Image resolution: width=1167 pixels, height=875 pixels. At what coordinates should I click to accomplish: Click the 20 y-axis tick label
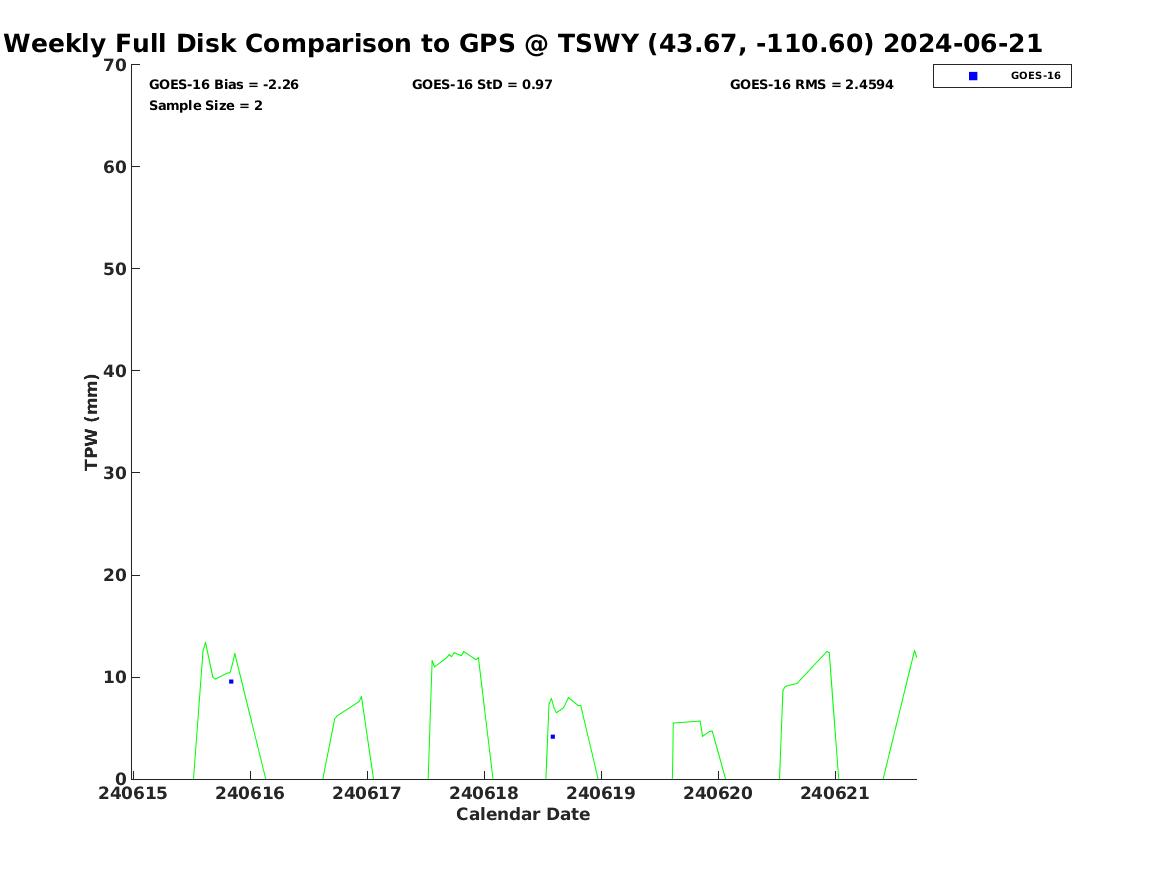click(115, 575)
